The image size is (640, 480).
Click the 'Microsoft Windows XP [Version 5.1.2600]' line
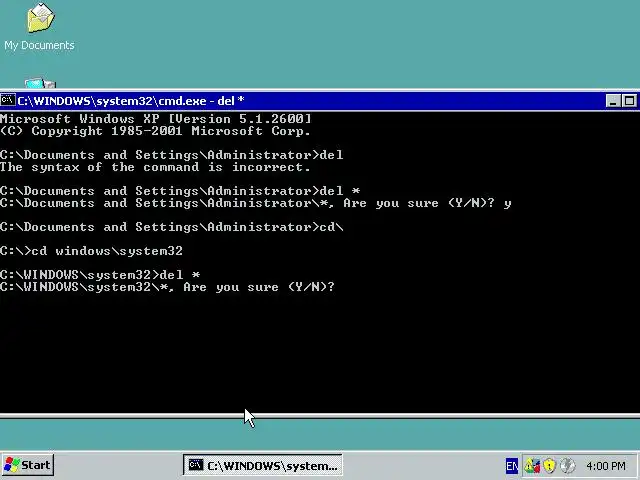coord(156,119)
